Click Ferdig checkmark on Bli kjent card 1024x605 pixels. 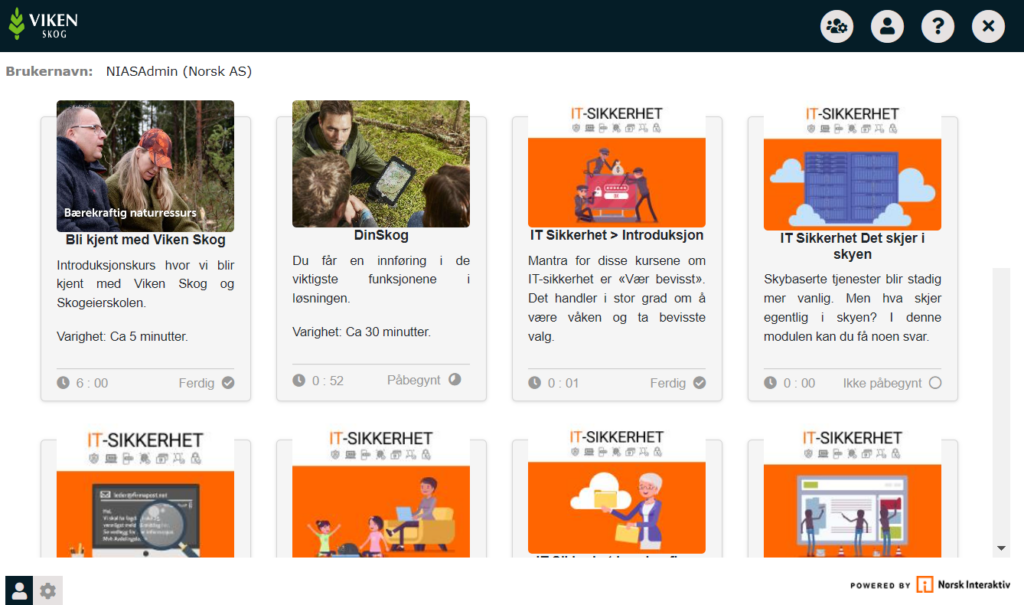[x=228, y=383]
